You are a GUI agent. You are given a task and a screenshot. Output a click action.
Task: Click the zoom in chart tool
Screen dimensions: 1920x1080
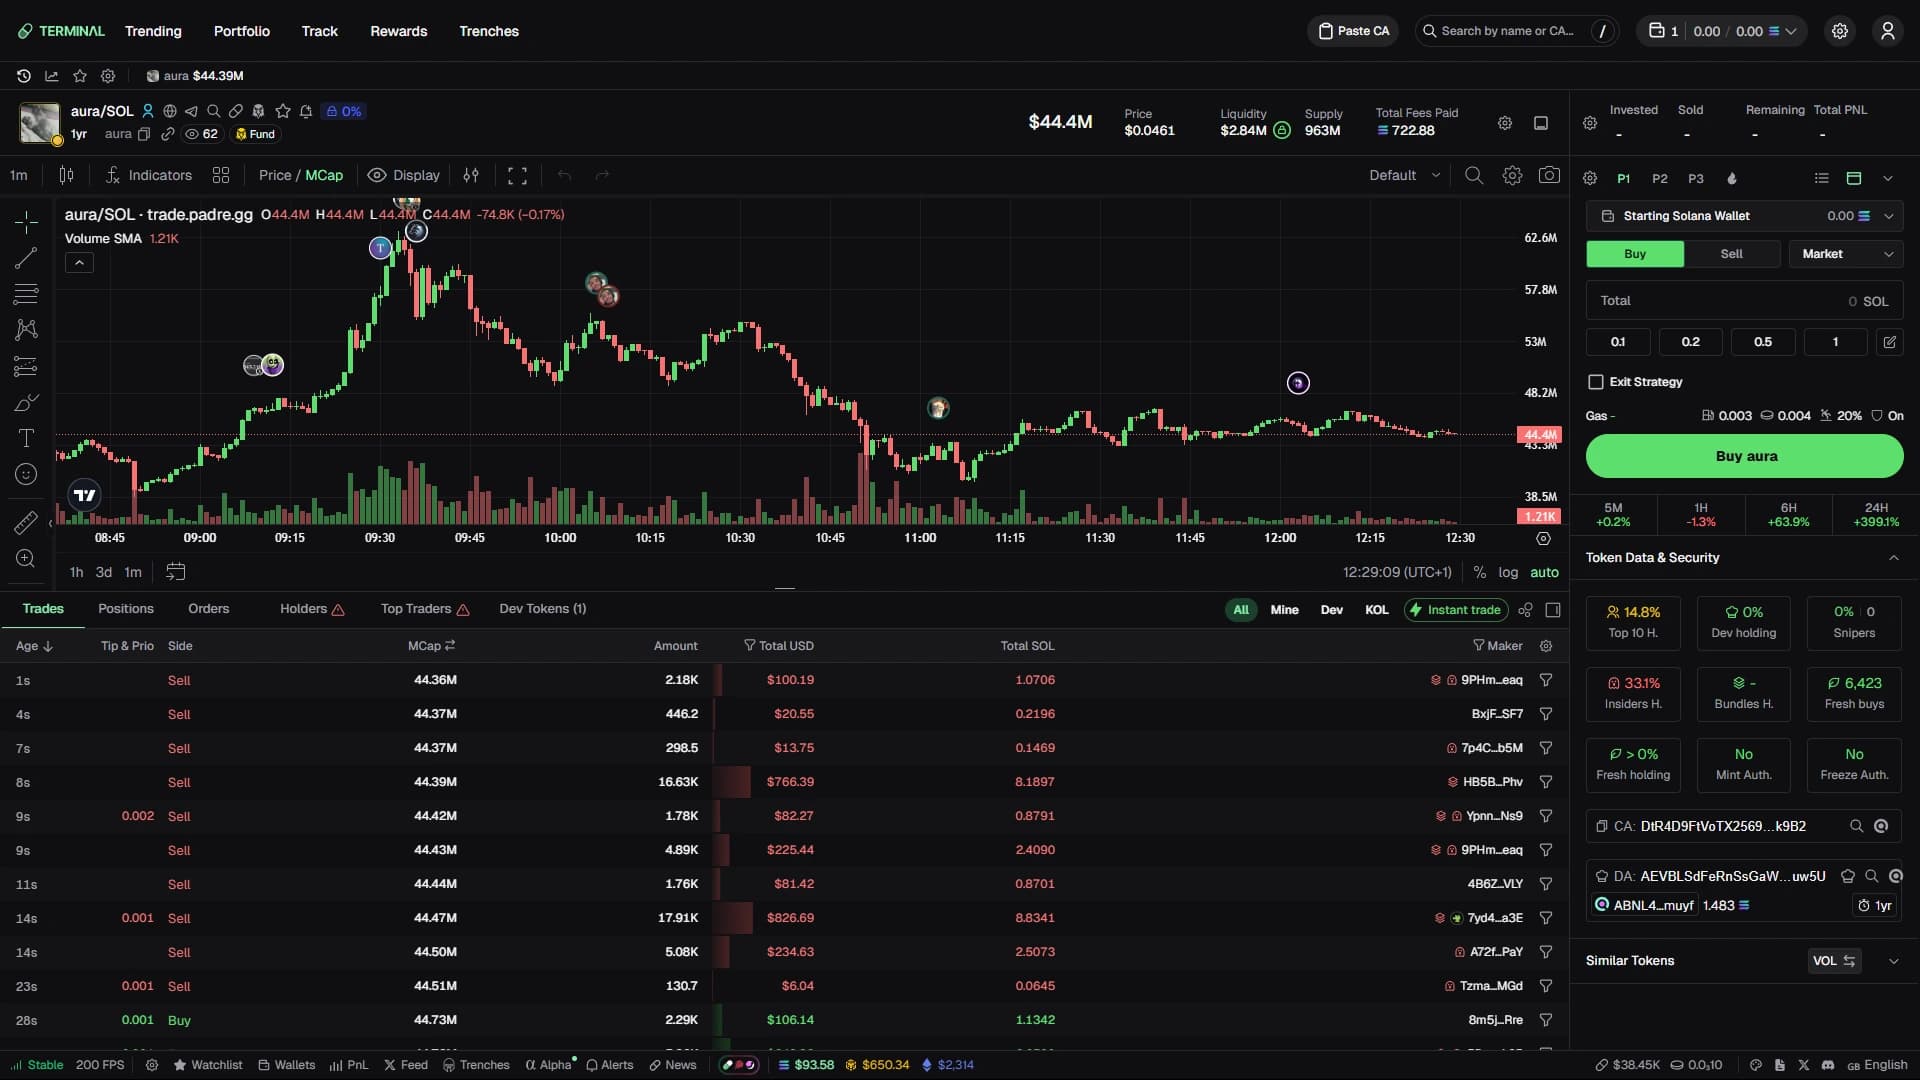(x=26, y=558)
